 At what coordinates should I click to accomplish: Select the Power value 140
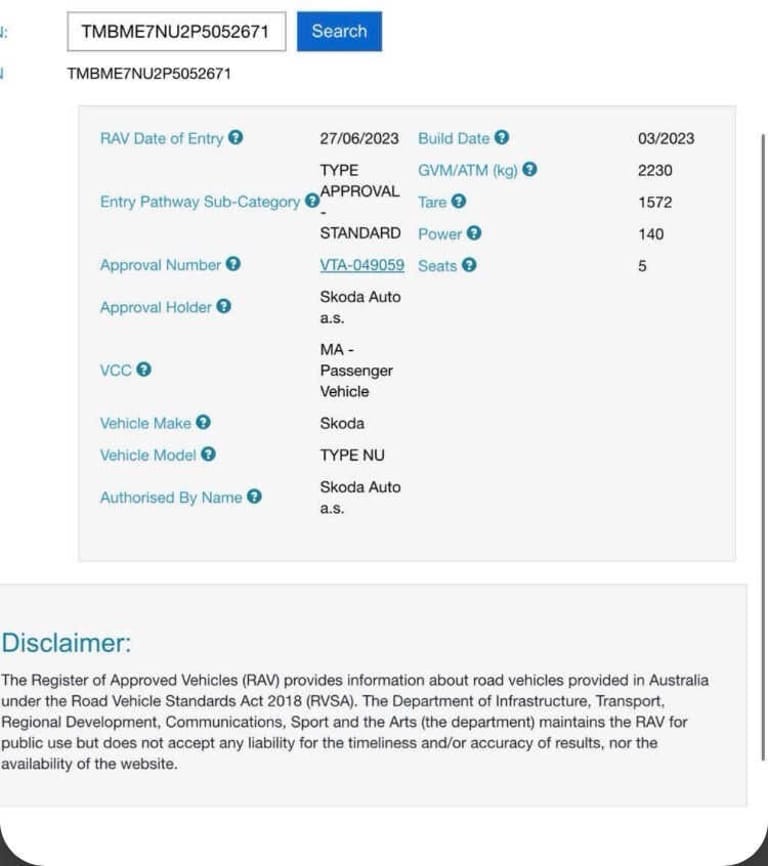coord(651,234)
